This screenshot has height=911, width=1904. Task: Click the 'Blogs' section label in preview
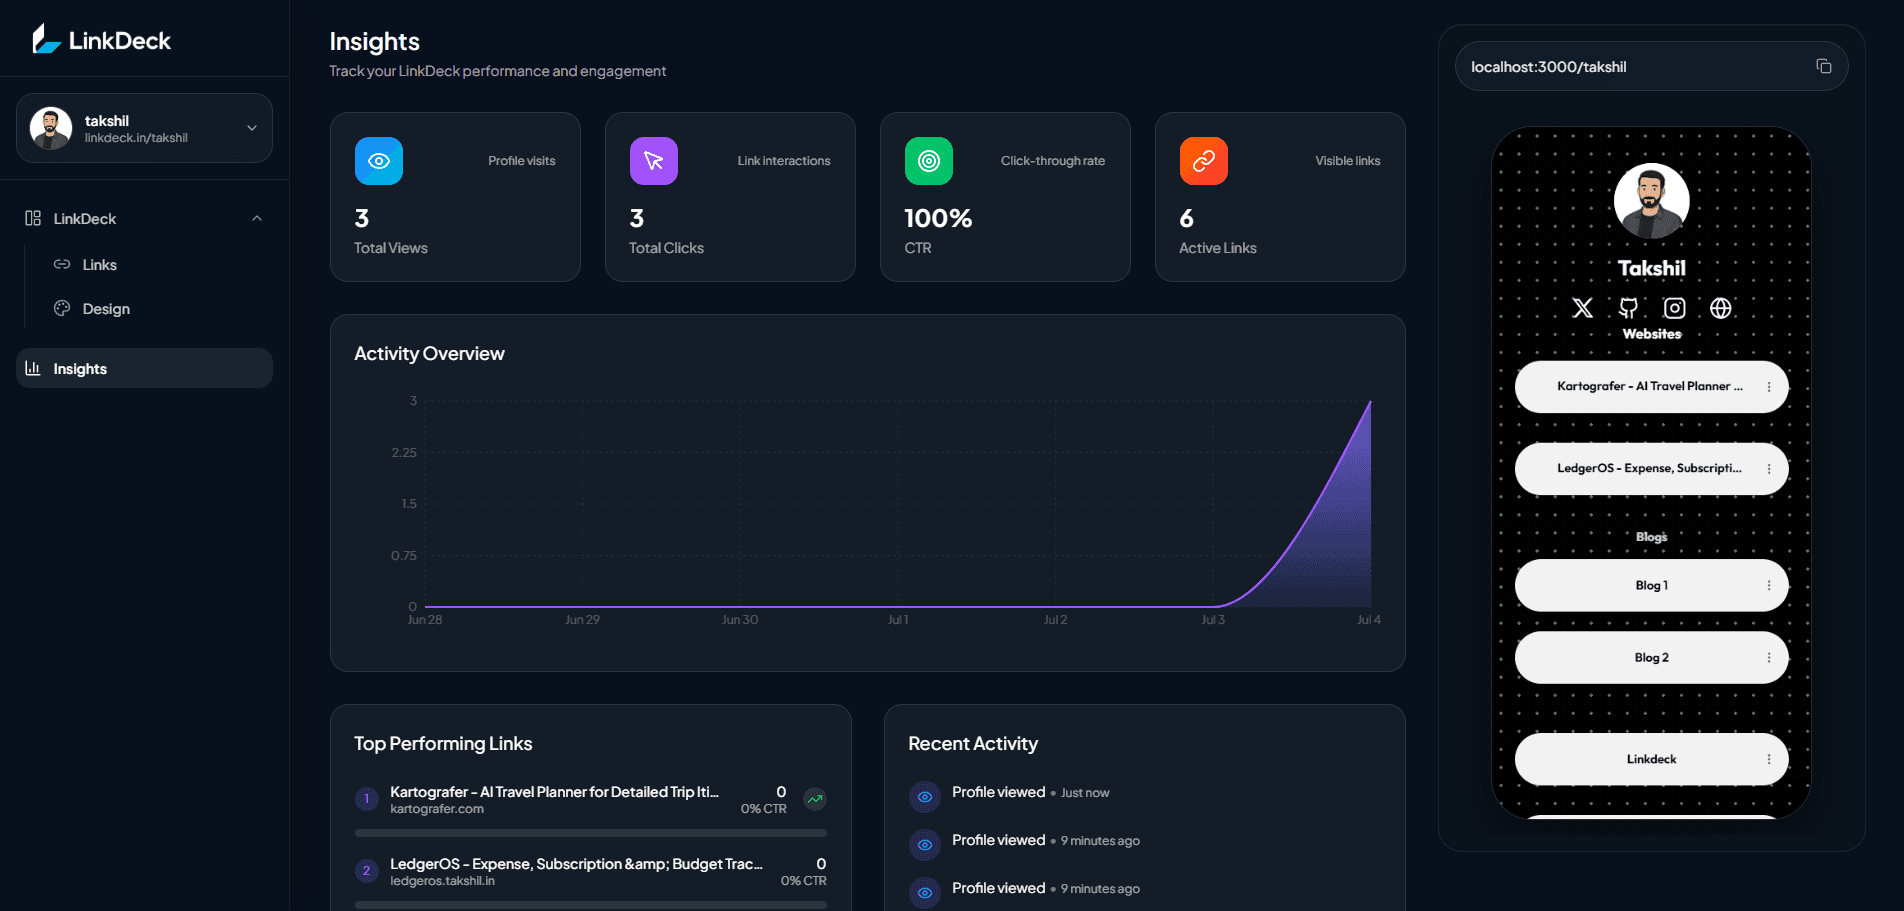pyautogui.click(x=1652, y=537)
